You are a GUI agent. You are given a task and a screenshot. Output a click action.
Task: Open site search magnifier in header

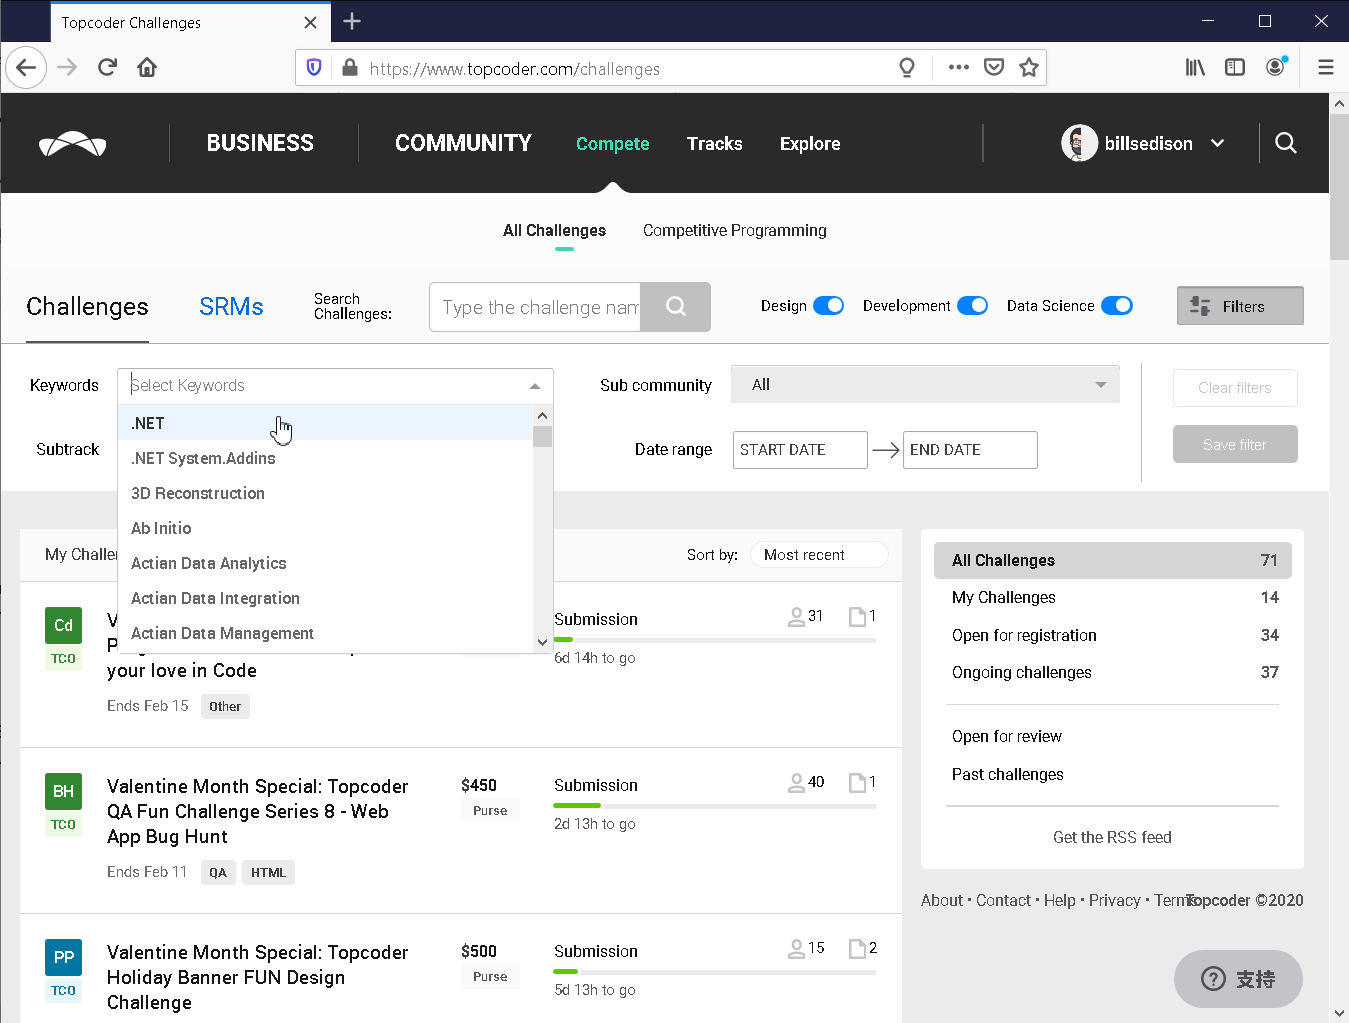(1286, 143)
